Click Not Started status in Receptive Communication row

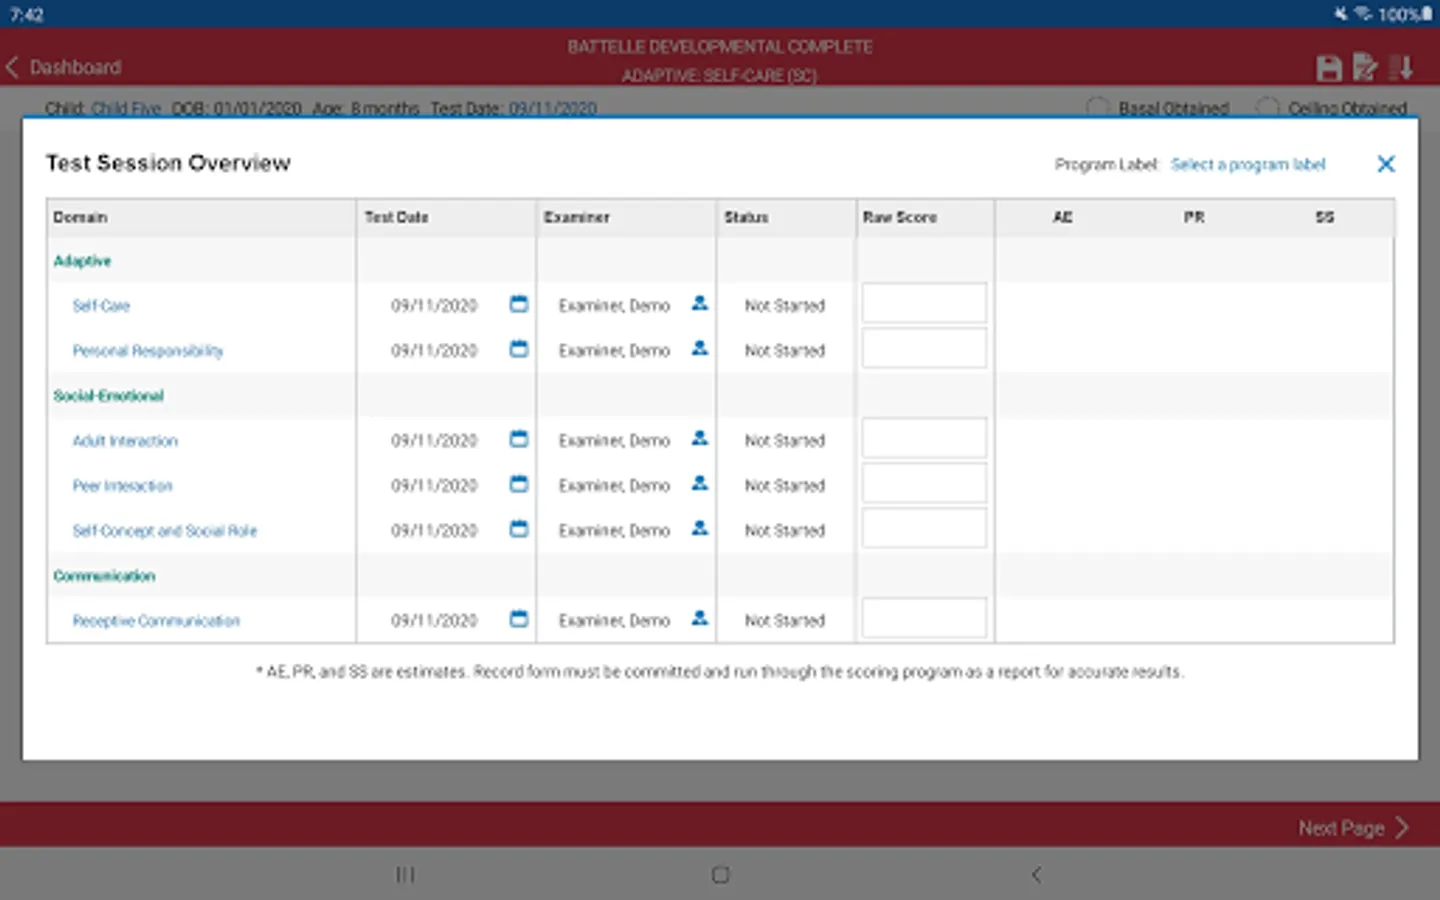(785, 620)
